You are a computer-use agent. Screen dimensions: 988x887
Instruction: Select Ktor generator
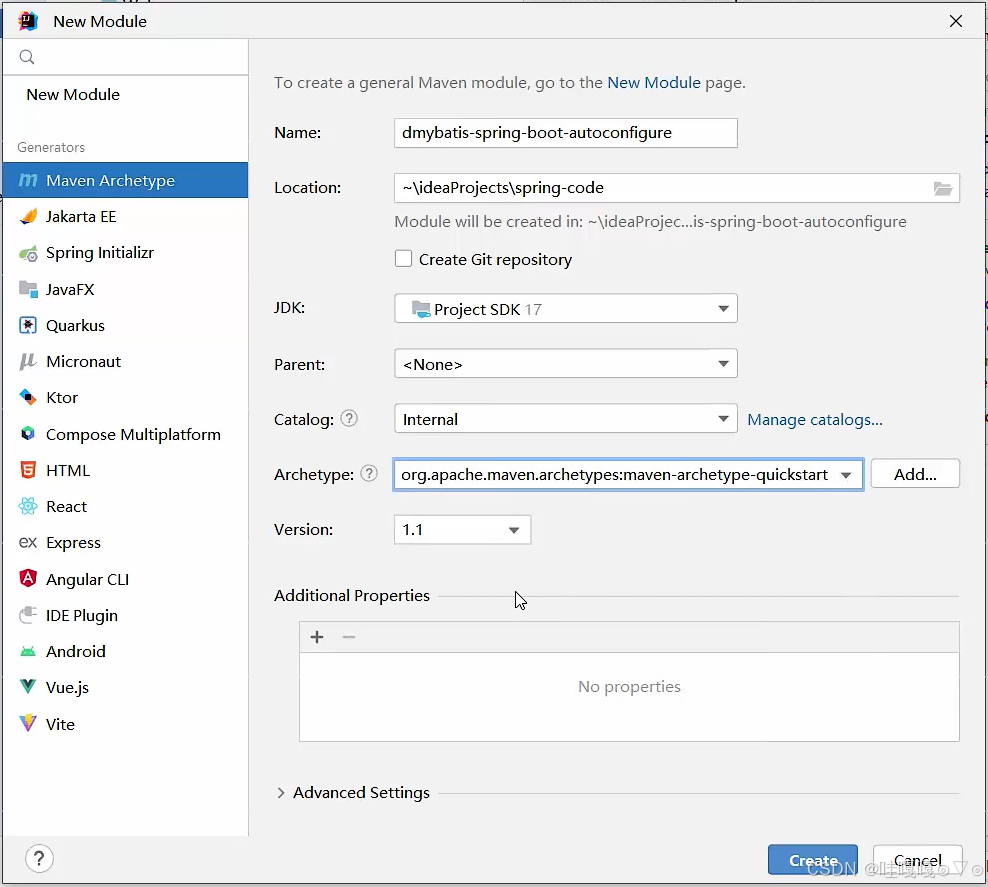point(125,398)
